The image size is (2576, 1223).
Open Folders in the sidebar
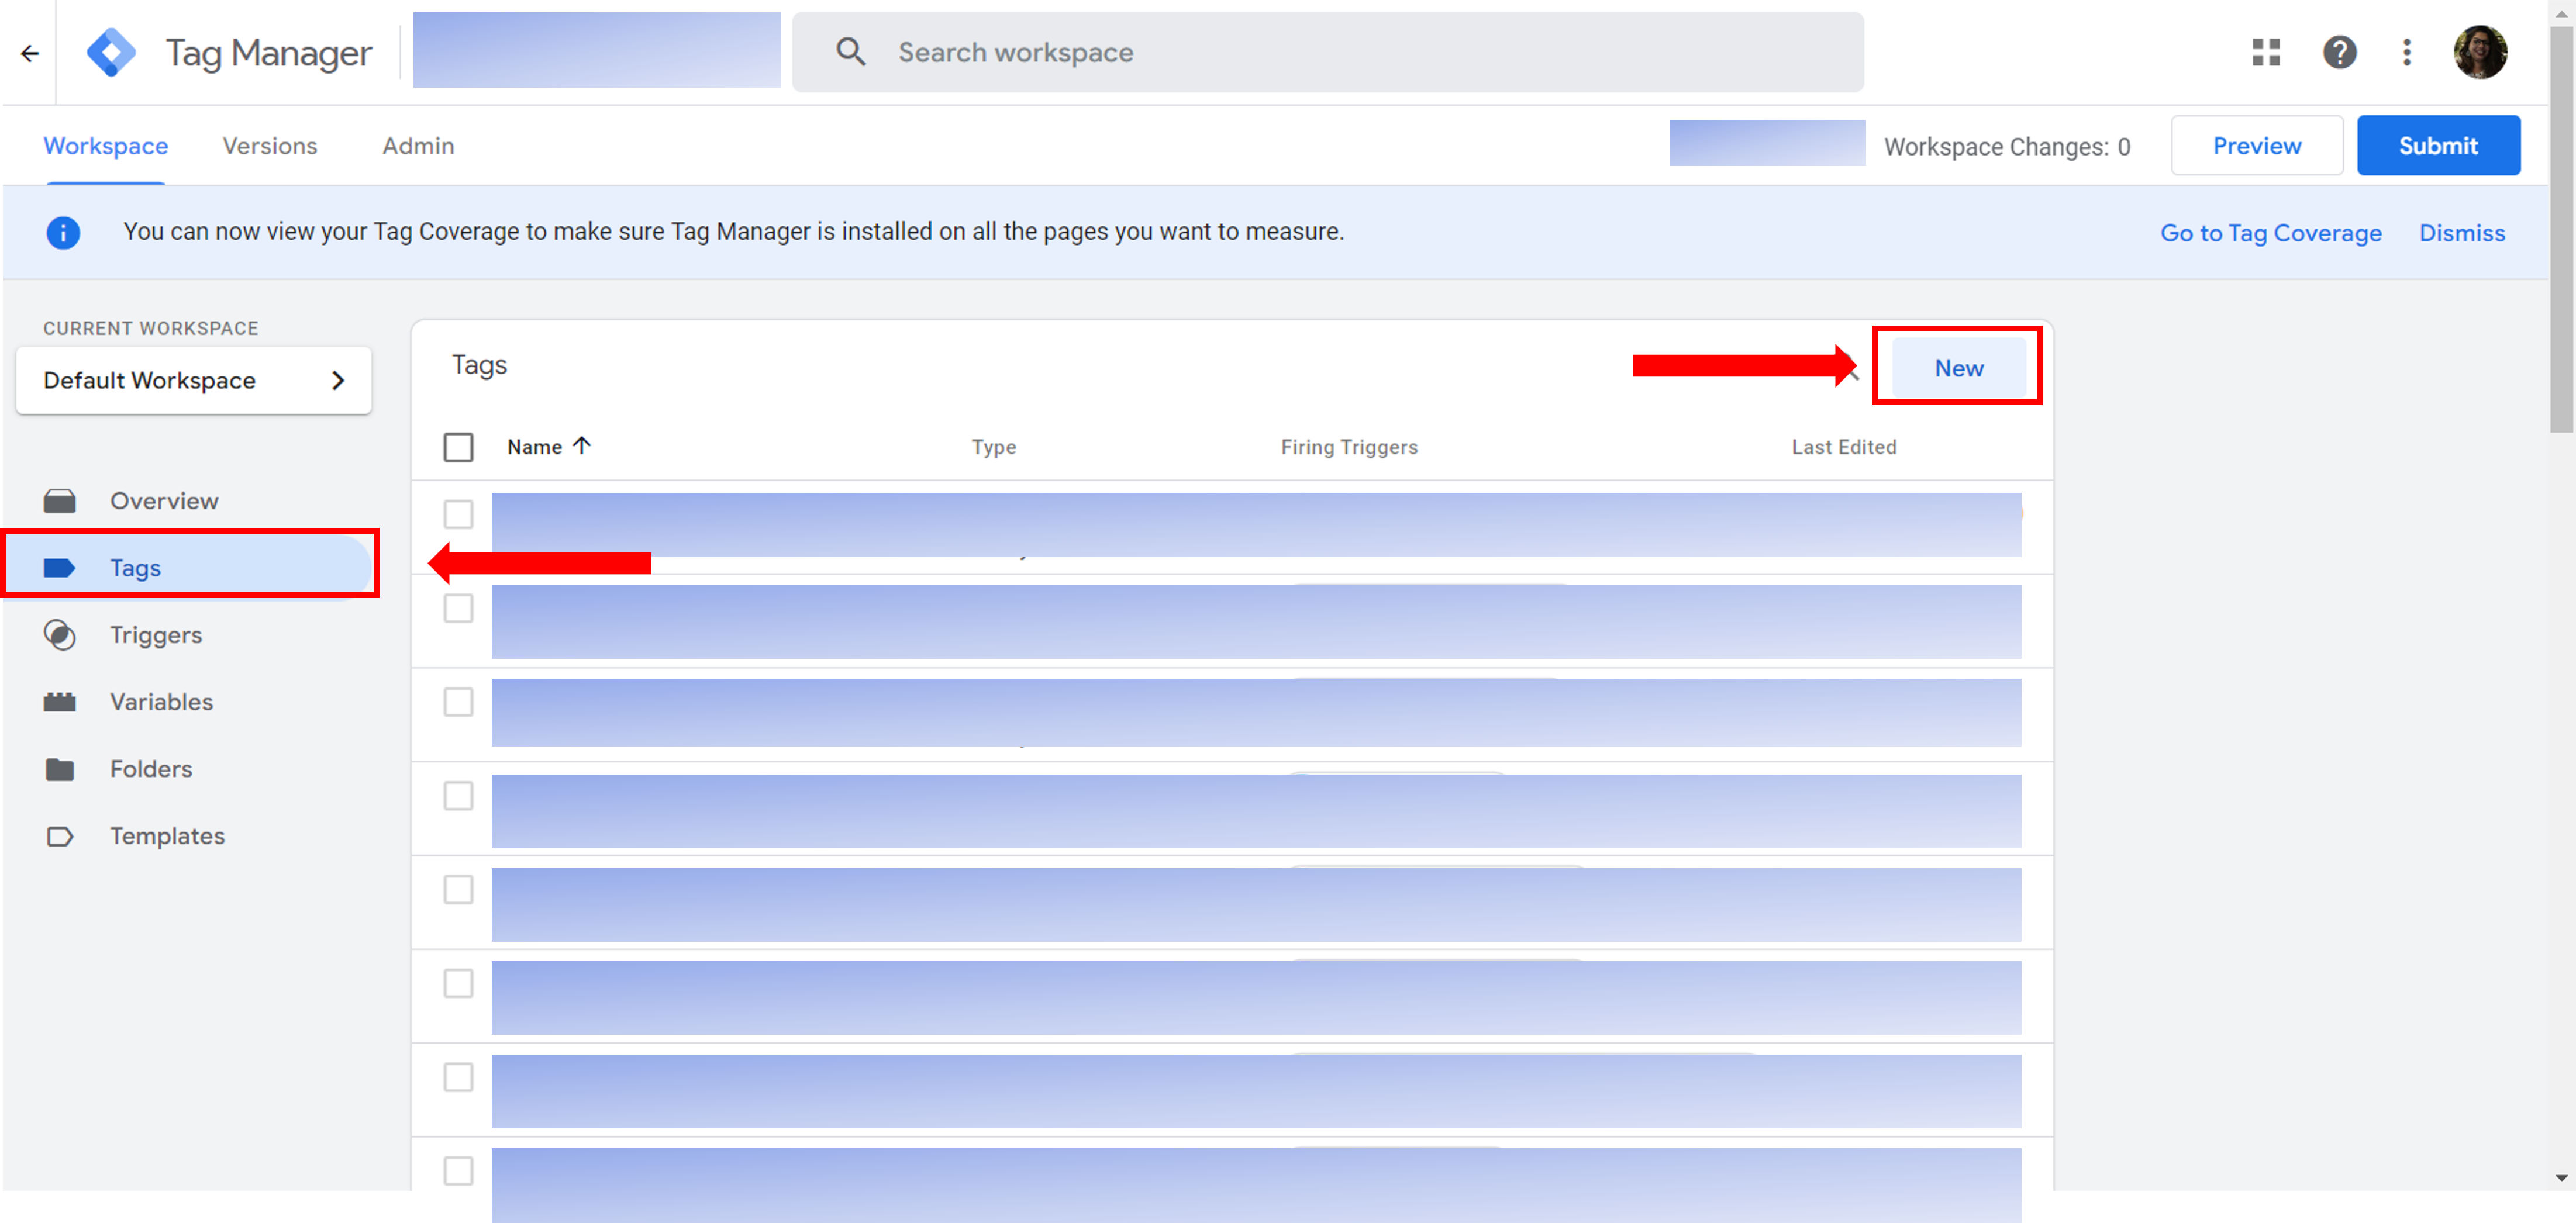click(x=151, y=769)
